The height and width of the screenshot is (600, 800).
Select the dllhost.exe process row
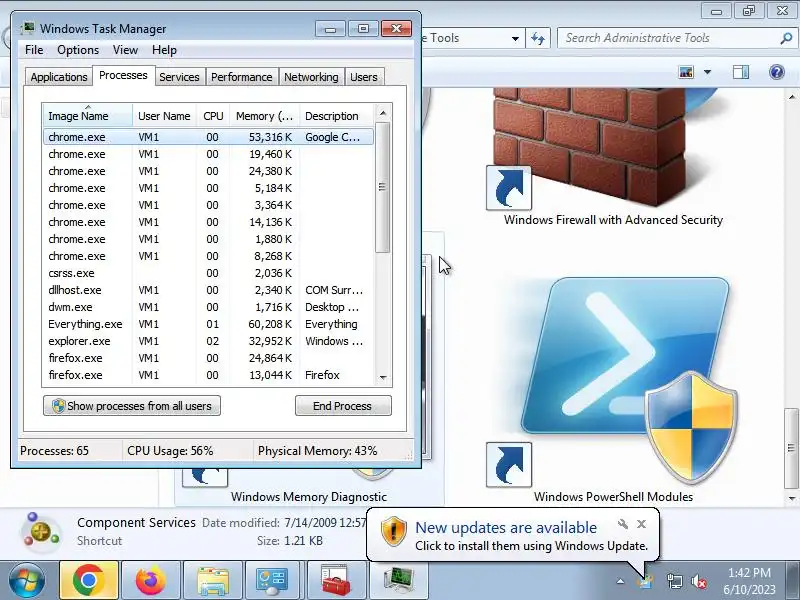(x=209, y=290)
